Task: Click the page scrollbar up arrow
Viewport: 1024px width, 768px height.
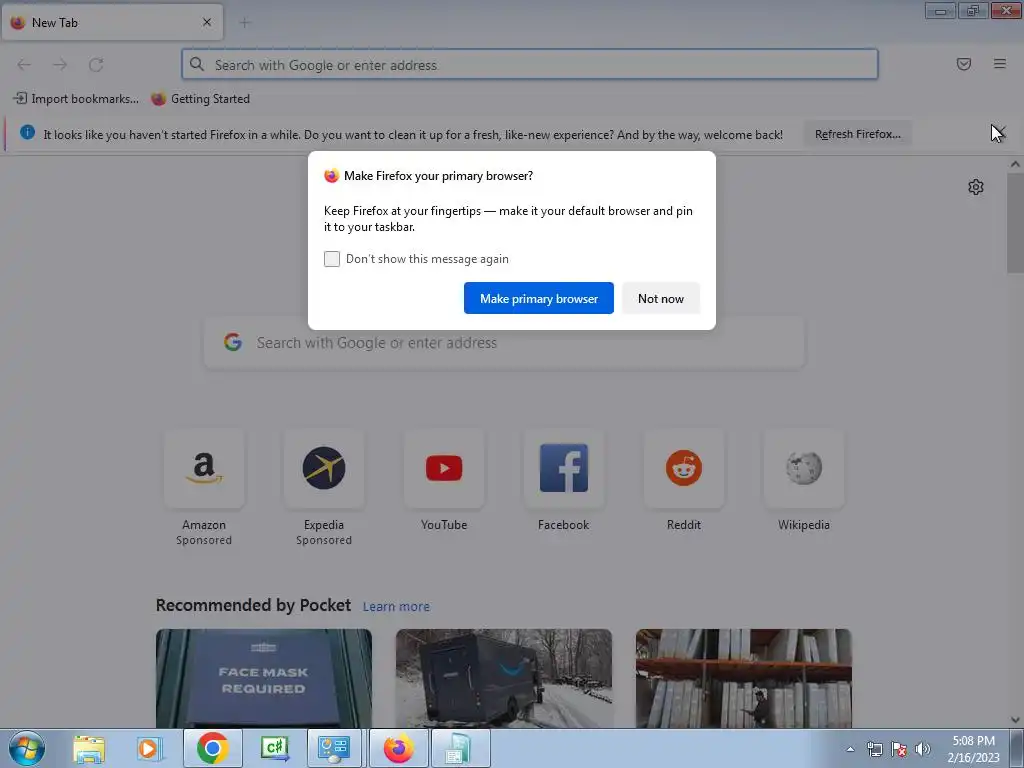Action: click(x=1016, y=164)
